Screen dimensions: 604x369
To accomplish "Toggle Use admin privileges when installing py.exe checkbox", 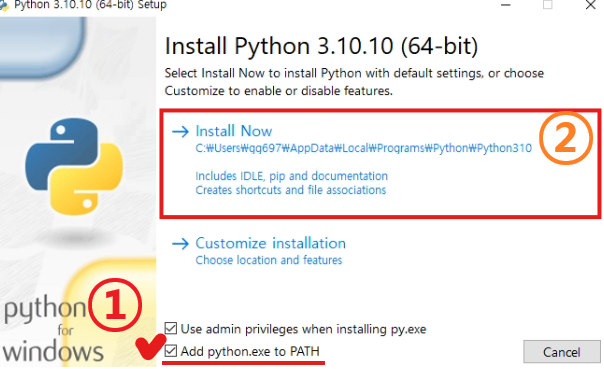I will [171, 329].
